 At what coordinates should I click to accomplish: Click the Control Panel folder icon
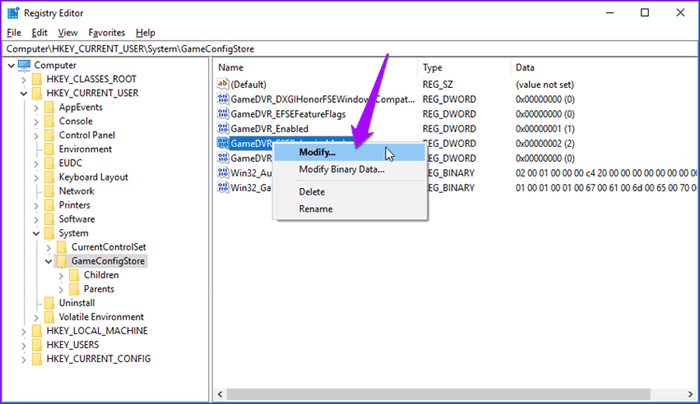tap(49, 135)
